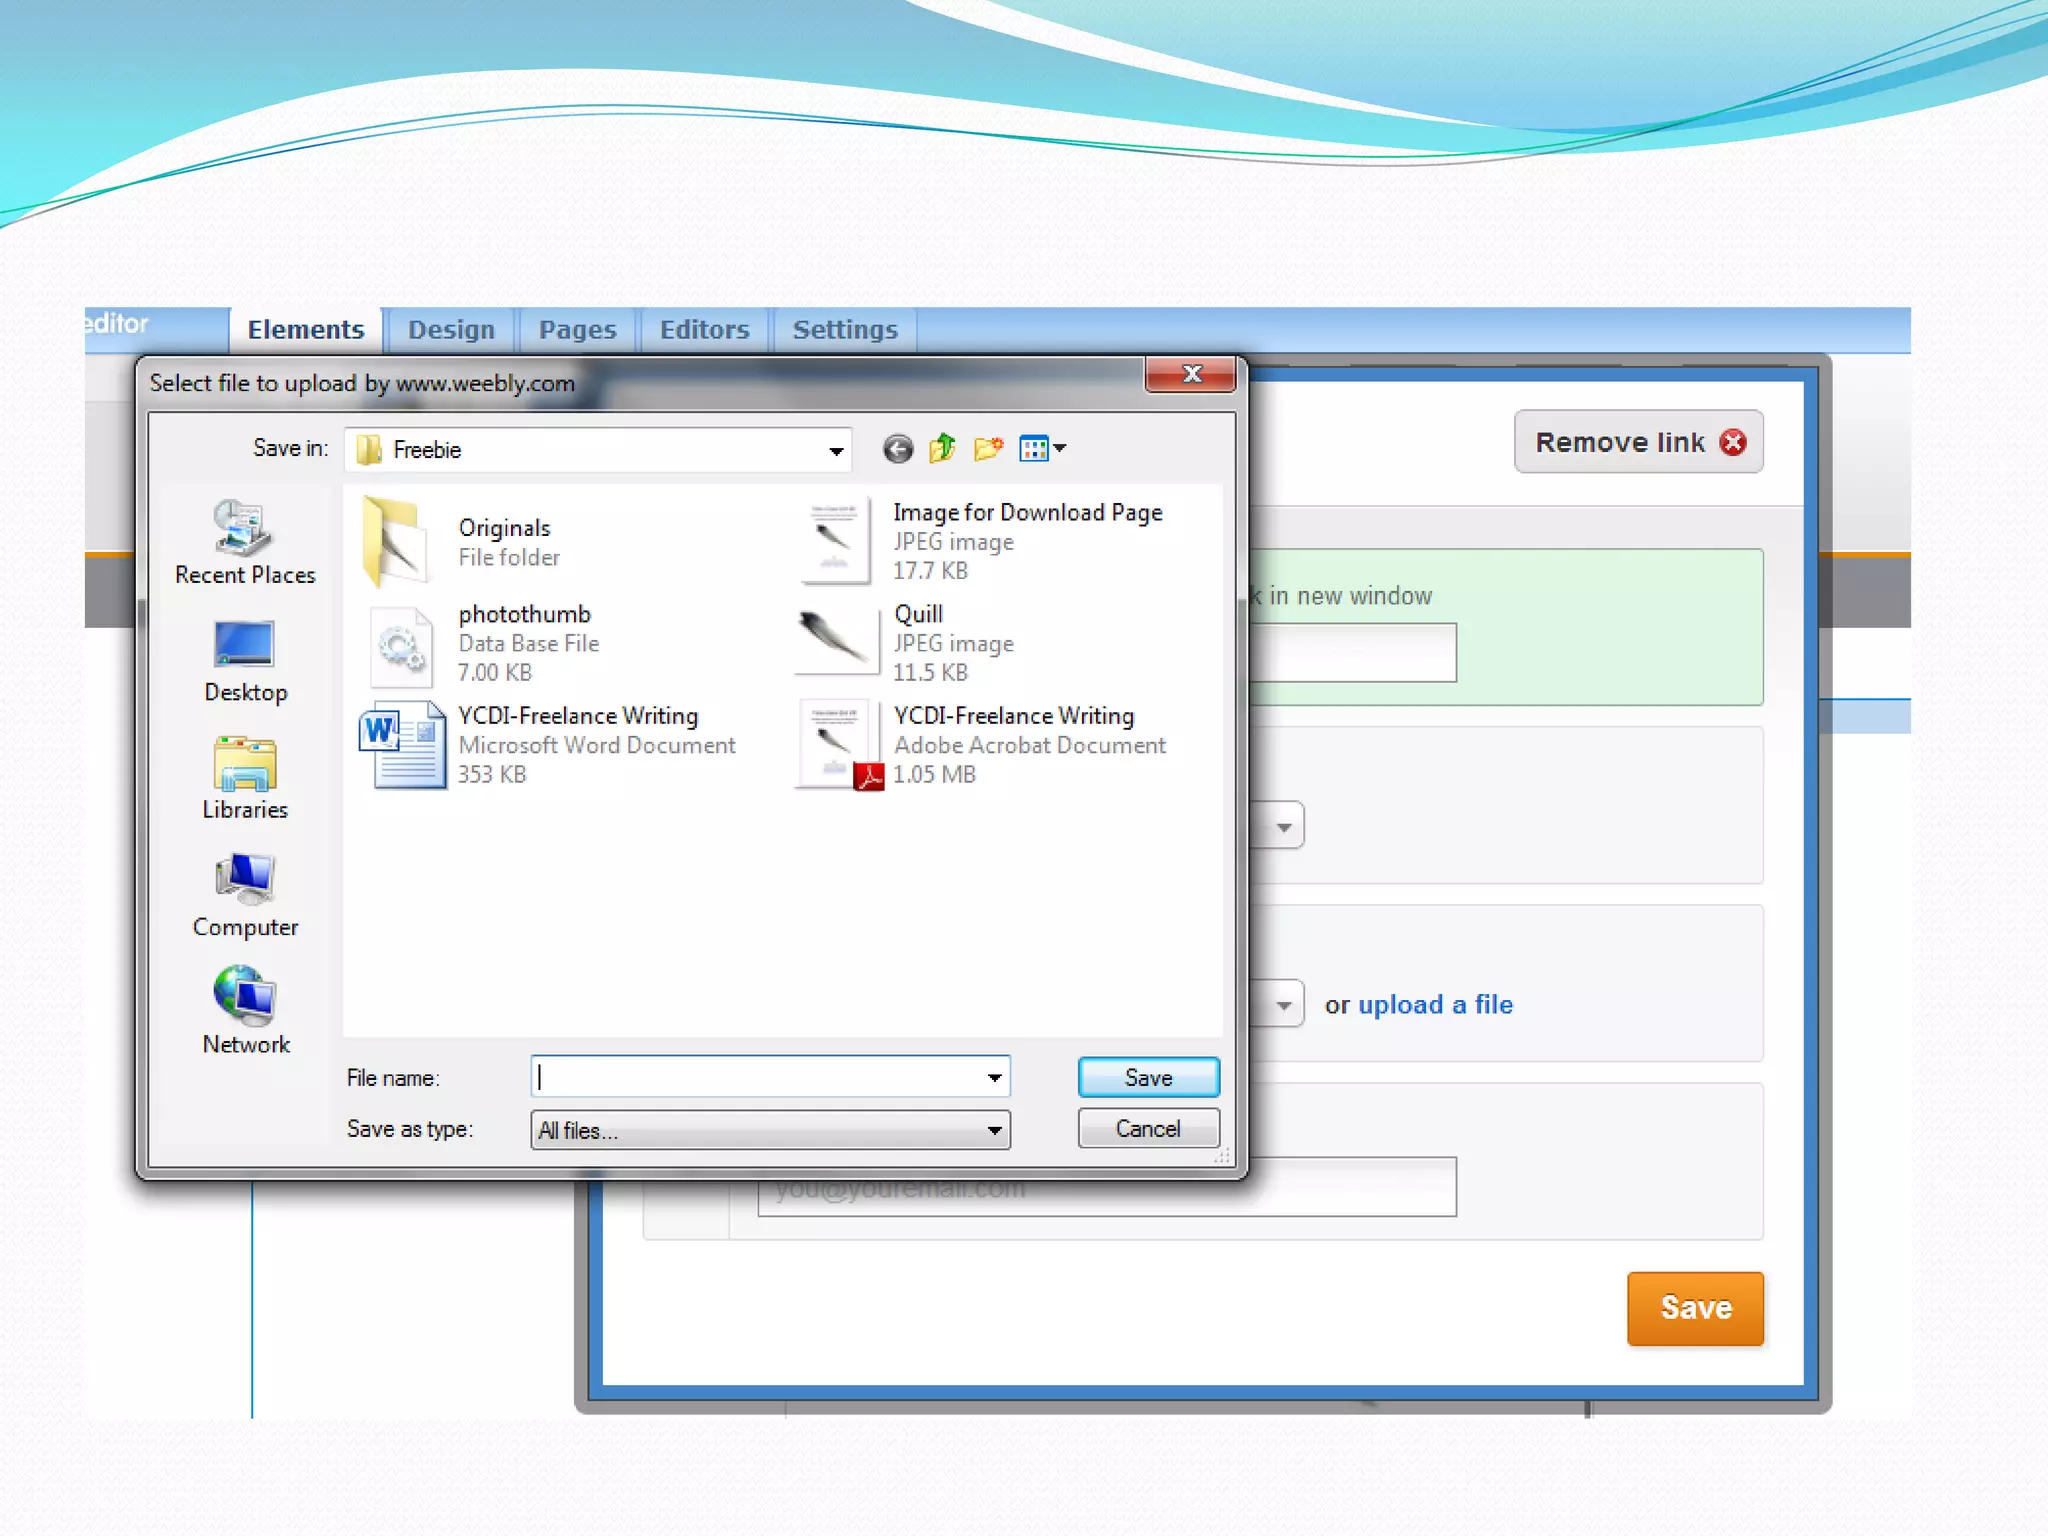The width and height of the screenshot is (2048, 1536).
Task: Open Recent Places in sidebar
Action: 244,543
